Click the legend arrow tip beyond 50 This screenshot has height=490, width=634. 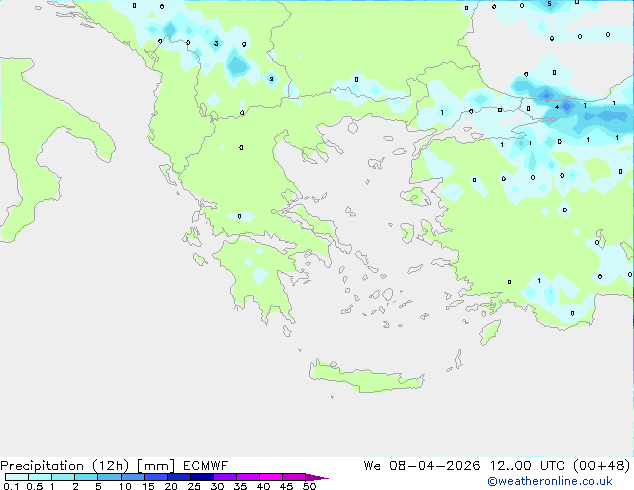317,477
